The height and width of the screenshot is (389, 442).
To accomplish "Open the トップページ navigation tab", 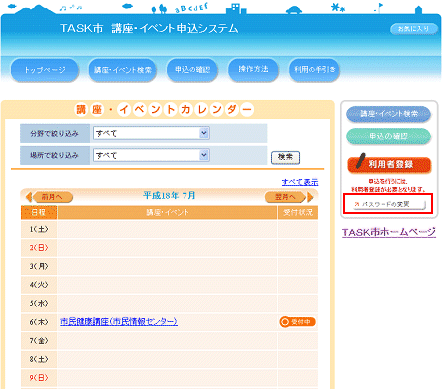I will pos(45,70).
